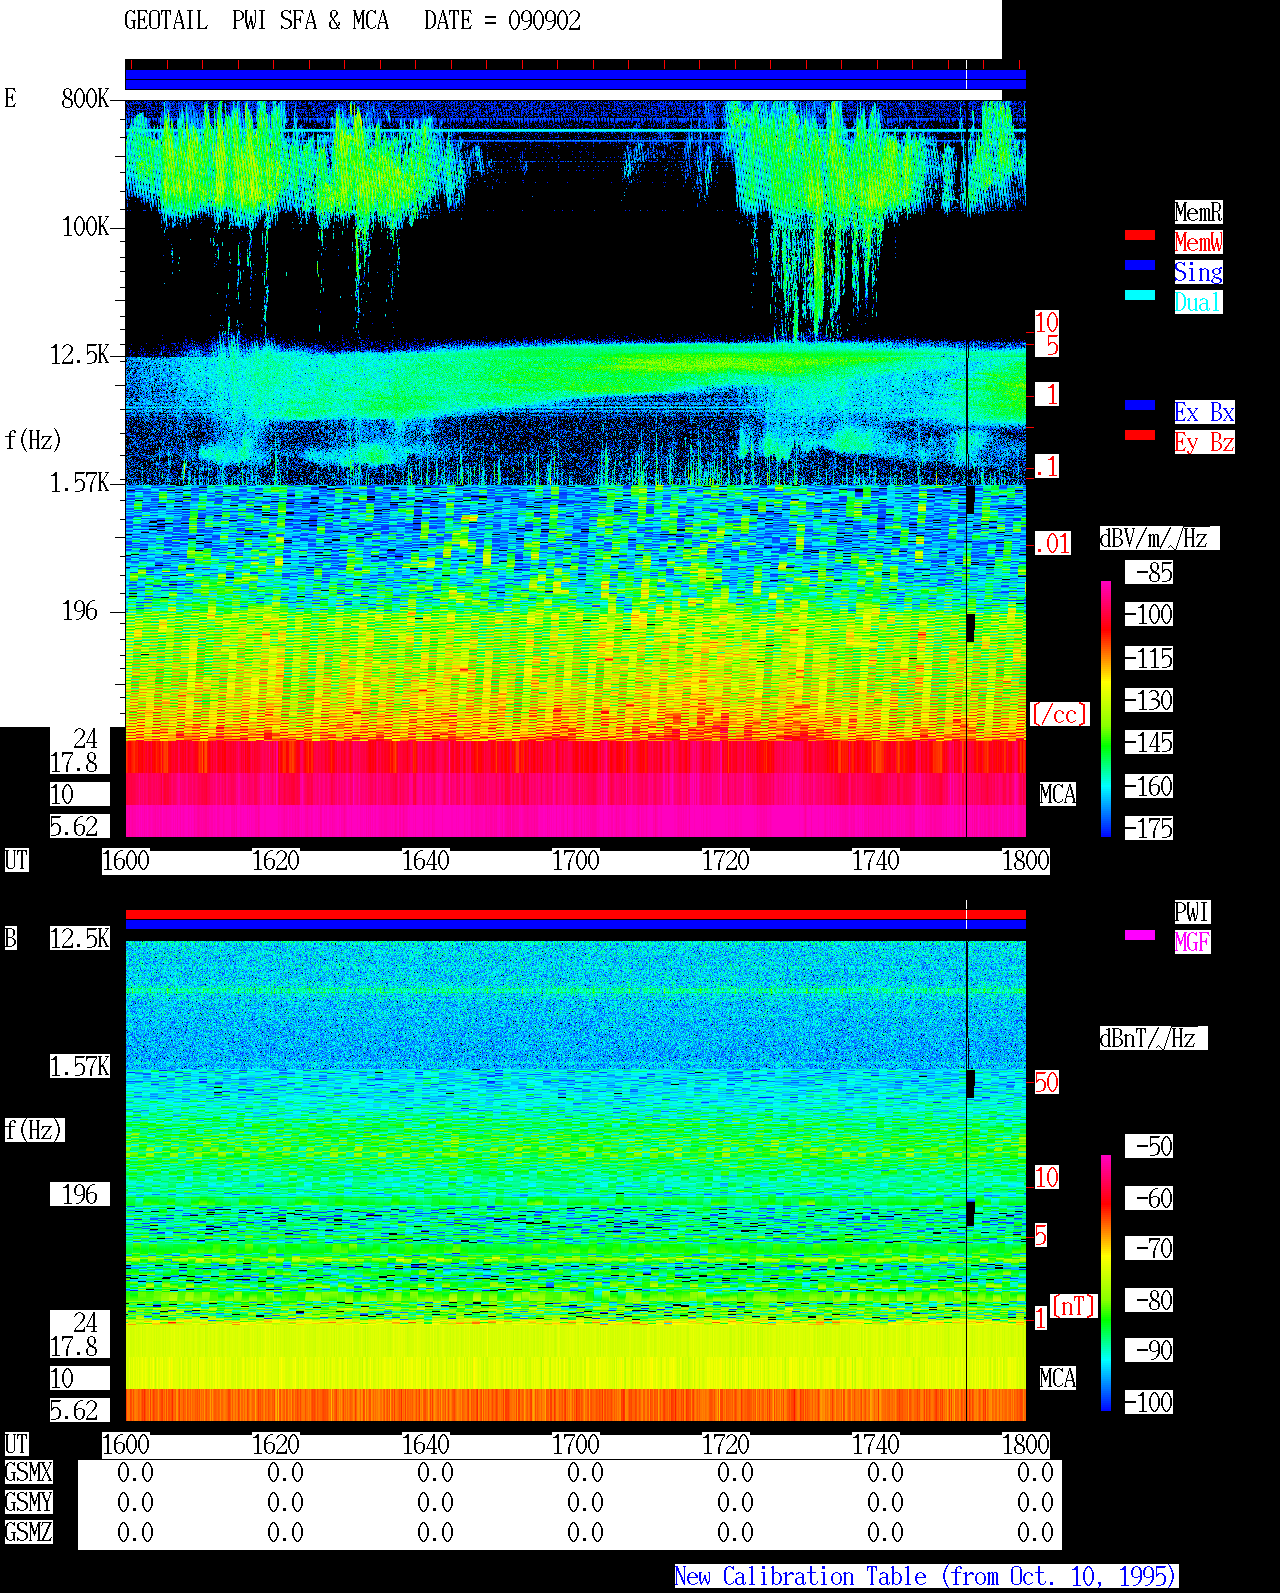1280x1593 pixels.
Task: Click the dBV/m/√Hz vertical color bar
Action: (1106, 708)
